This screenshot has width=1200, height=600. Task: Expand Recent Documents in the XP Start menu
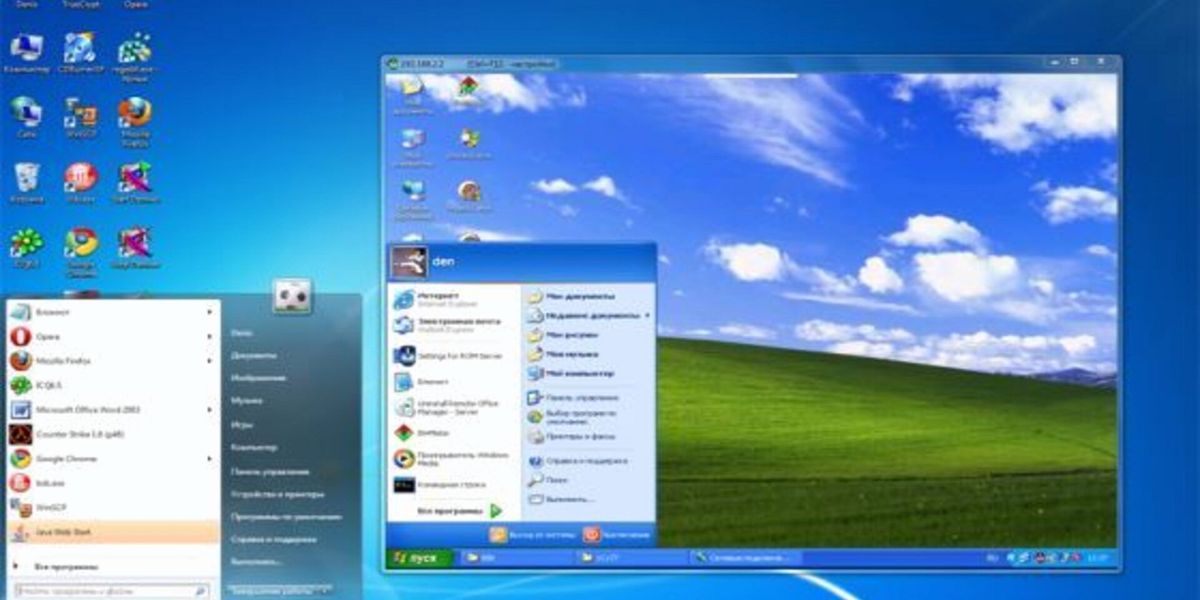click(589, 315)
